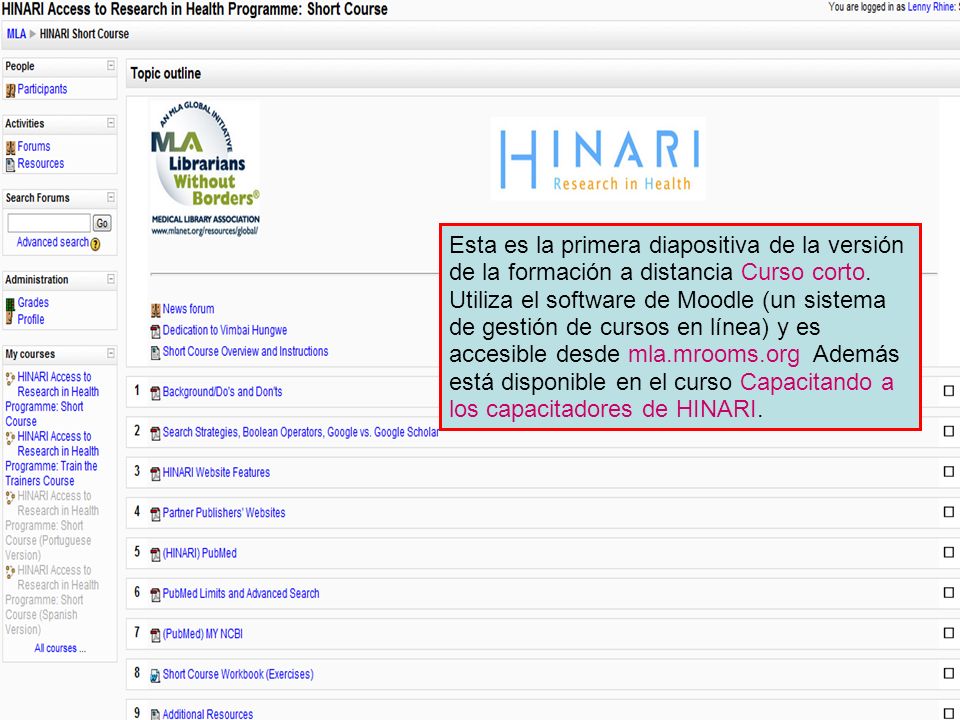This screenshot has width=960, height=720.
Task: Open the Profile link
Action: pos(31,319)
